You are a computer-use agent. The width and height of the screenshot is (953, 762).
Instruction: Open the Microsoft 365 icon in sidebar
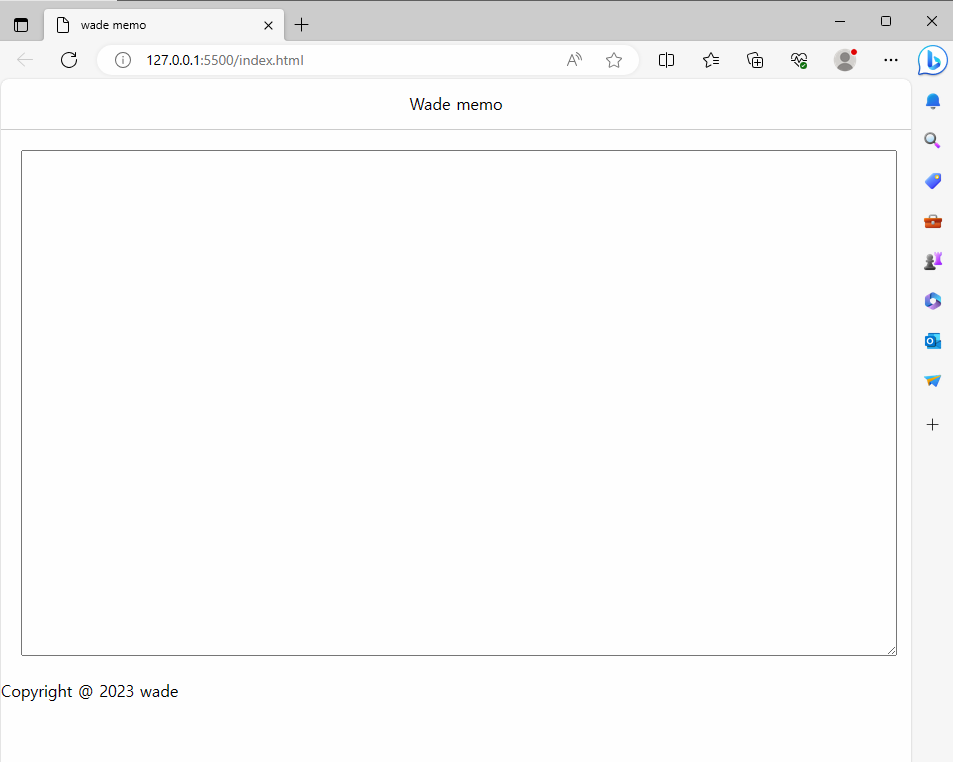pos(933,301)
